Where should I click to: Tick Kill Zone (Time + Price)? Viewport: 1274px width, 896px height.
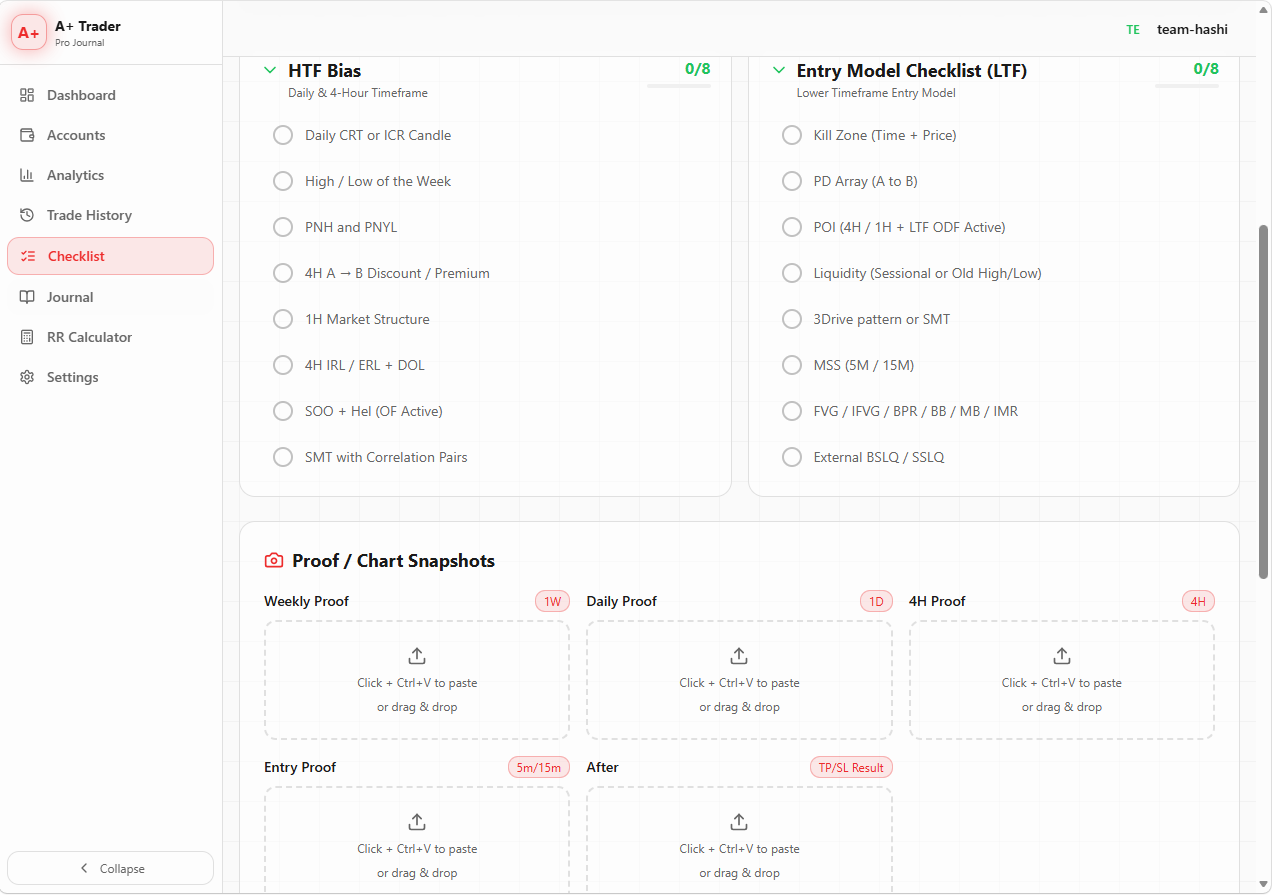[792, 135]
